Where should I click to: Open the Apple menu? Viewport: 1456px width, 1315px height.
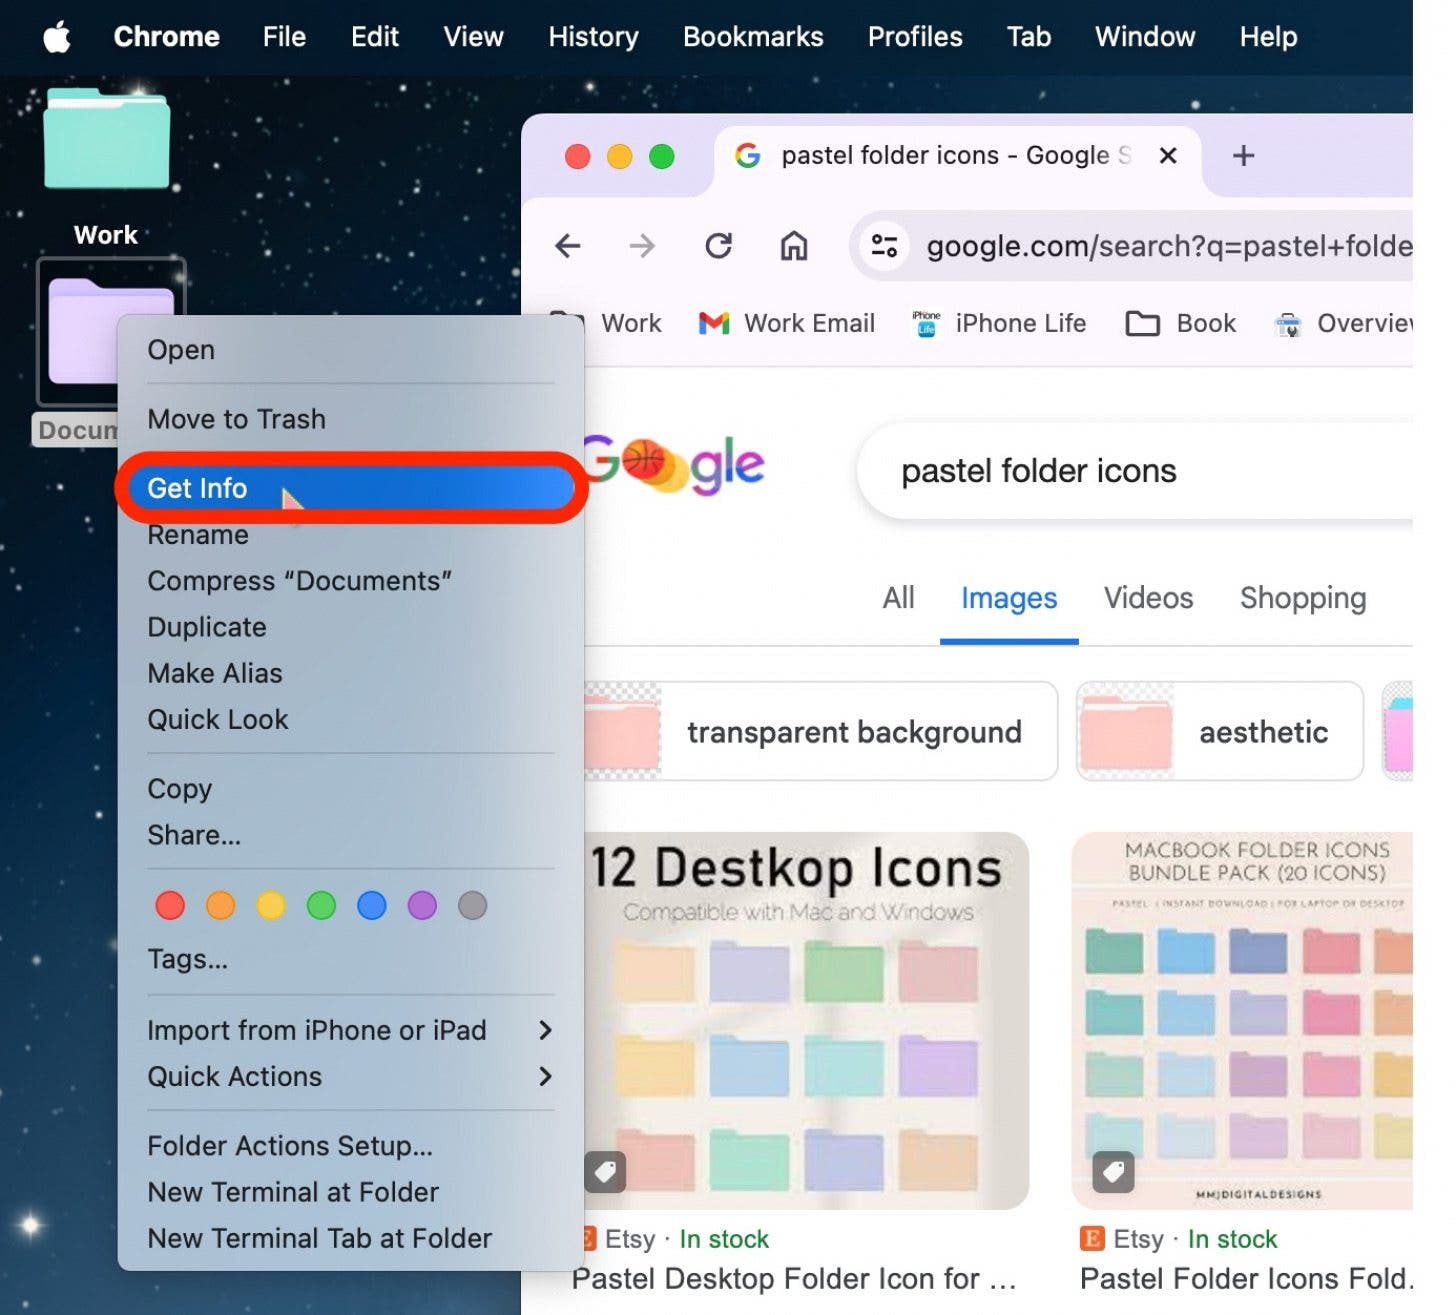click(x=56, y=37)
